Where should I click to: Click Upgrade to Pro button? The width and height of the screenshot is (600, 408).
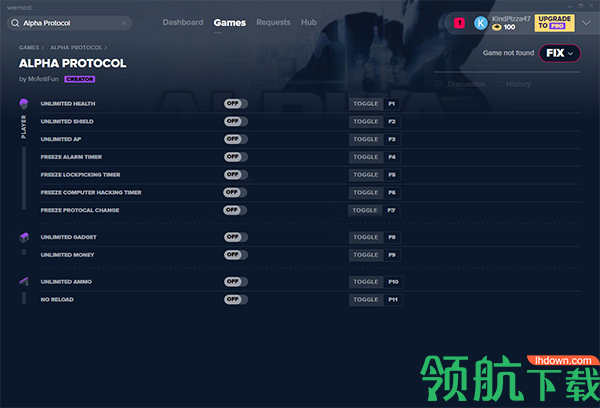[554, 23]
